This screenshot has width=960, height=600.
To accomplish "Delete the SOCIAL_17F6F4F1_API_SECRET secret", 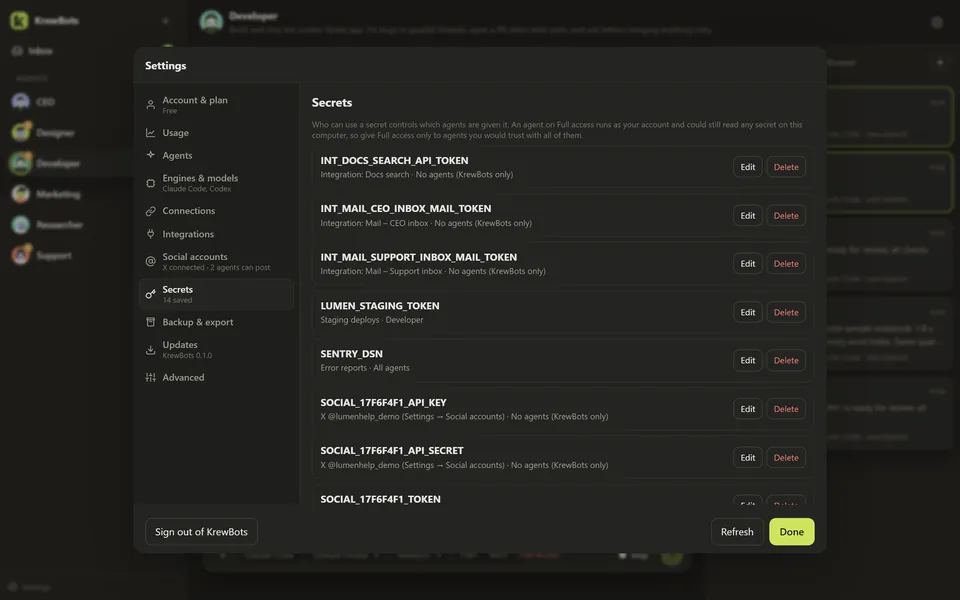I will [786, 457].
